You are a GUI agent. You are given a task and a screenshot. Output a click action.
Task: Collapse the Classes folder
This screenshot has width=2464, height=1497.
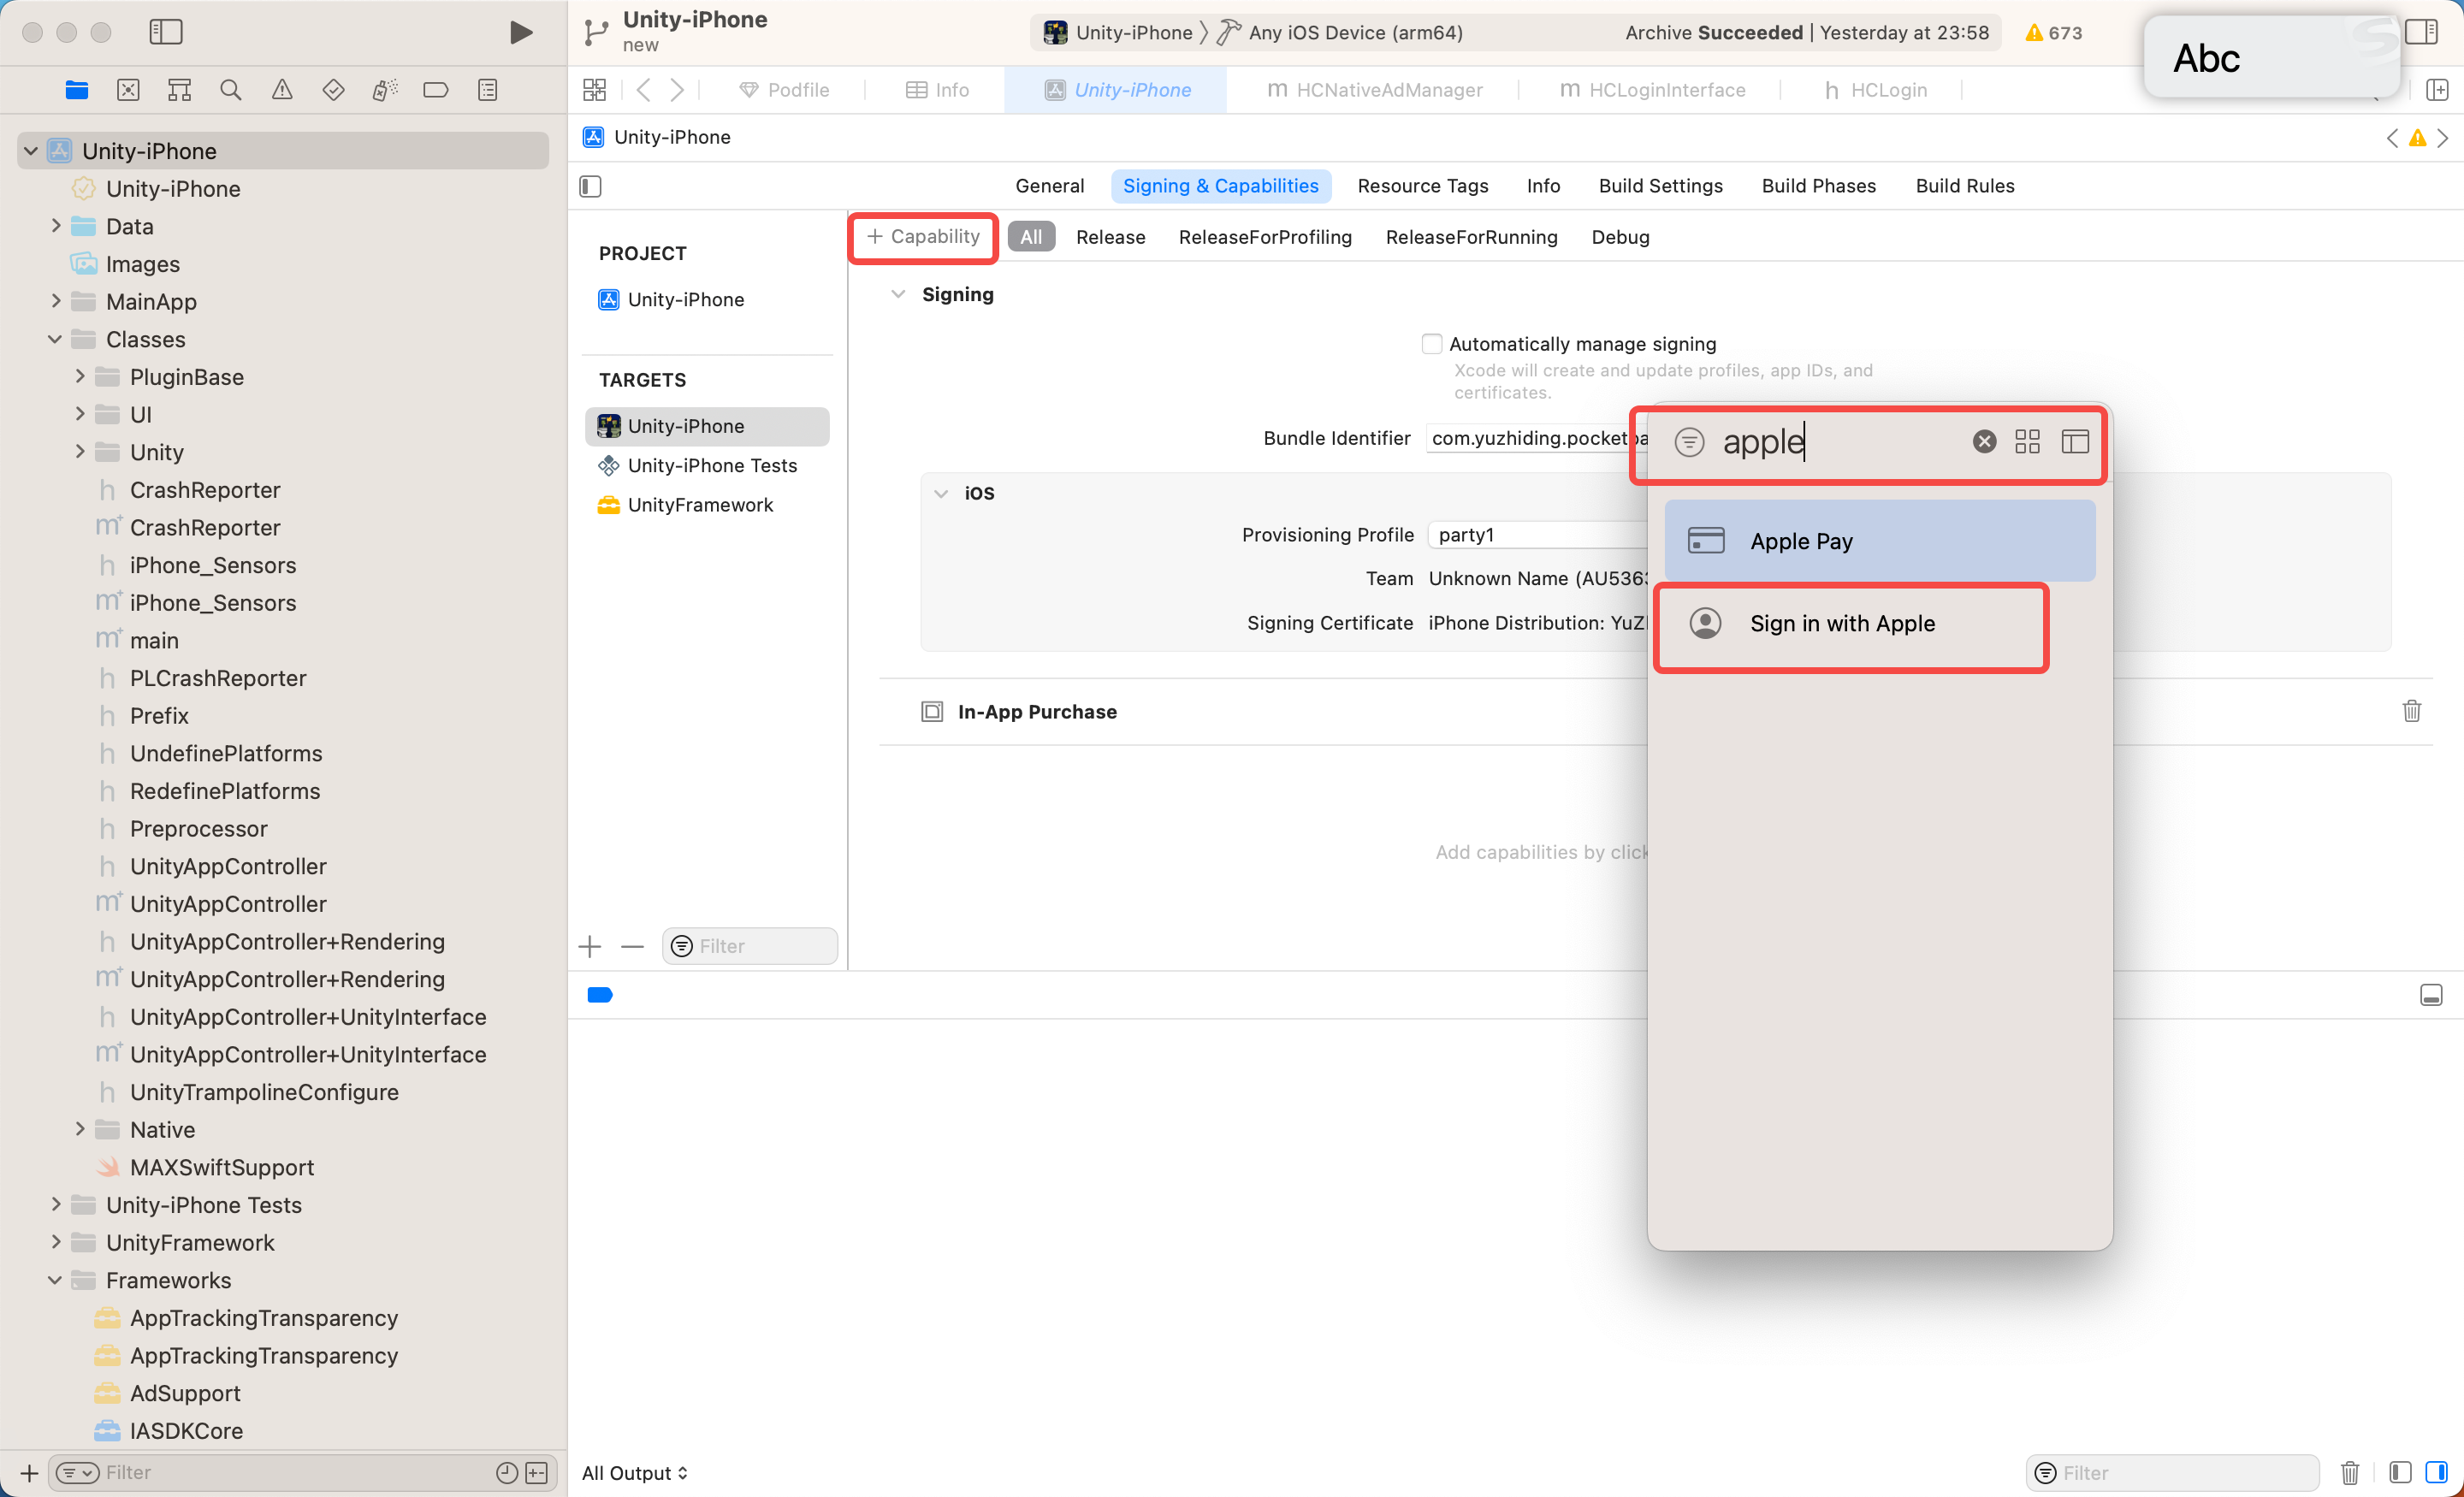tap(55, 339)
